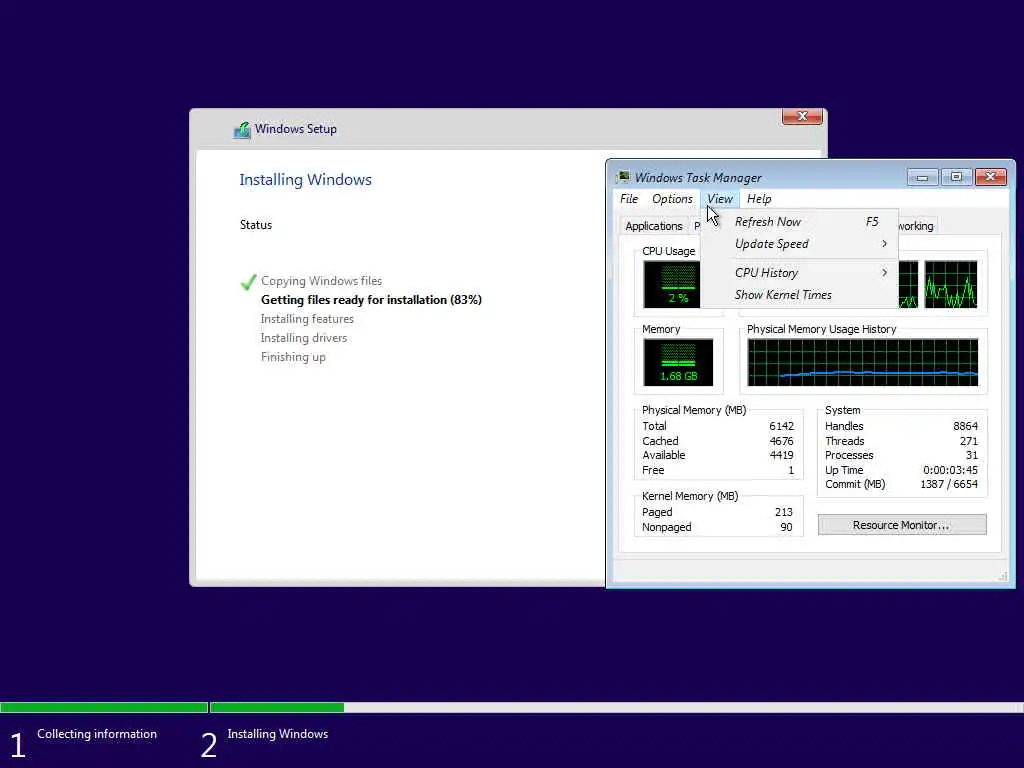Screen dimensions: 1024x768
Task: Click the Available memory value 4419
Action: [x=781, y=455]
